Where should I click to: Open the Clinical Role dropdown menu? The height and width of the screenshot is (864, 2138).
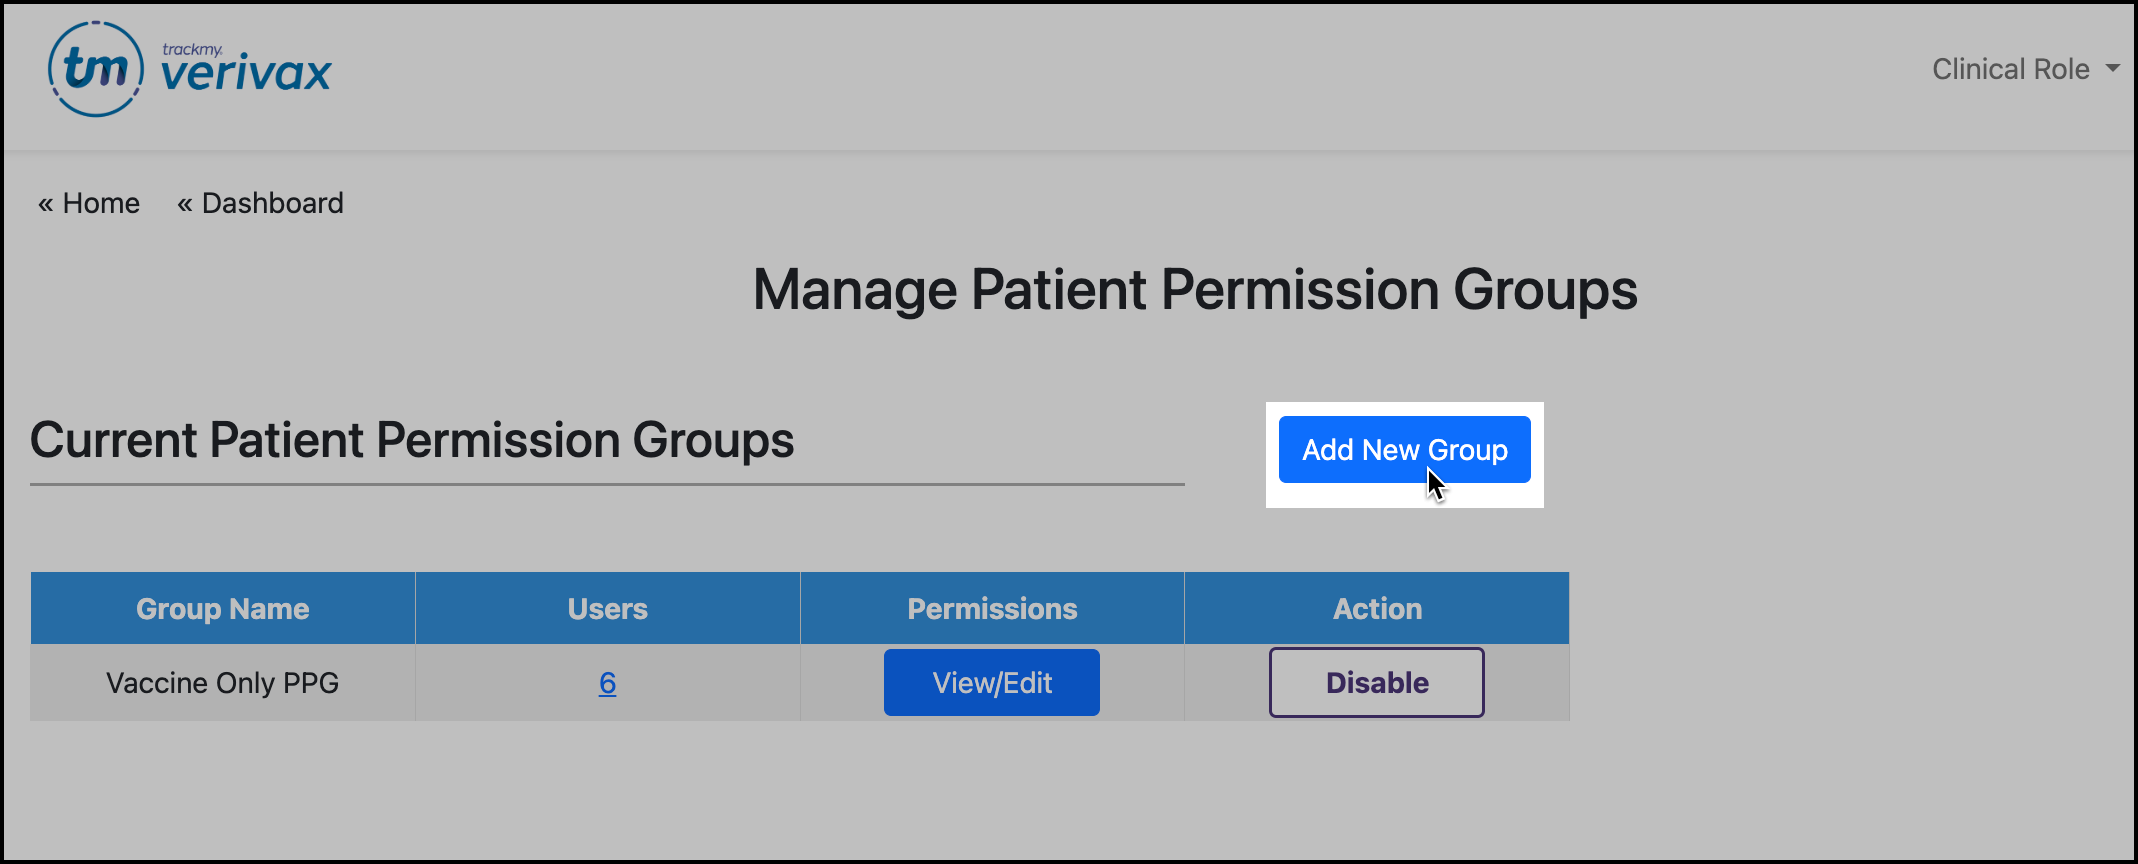pos(2010,69)
